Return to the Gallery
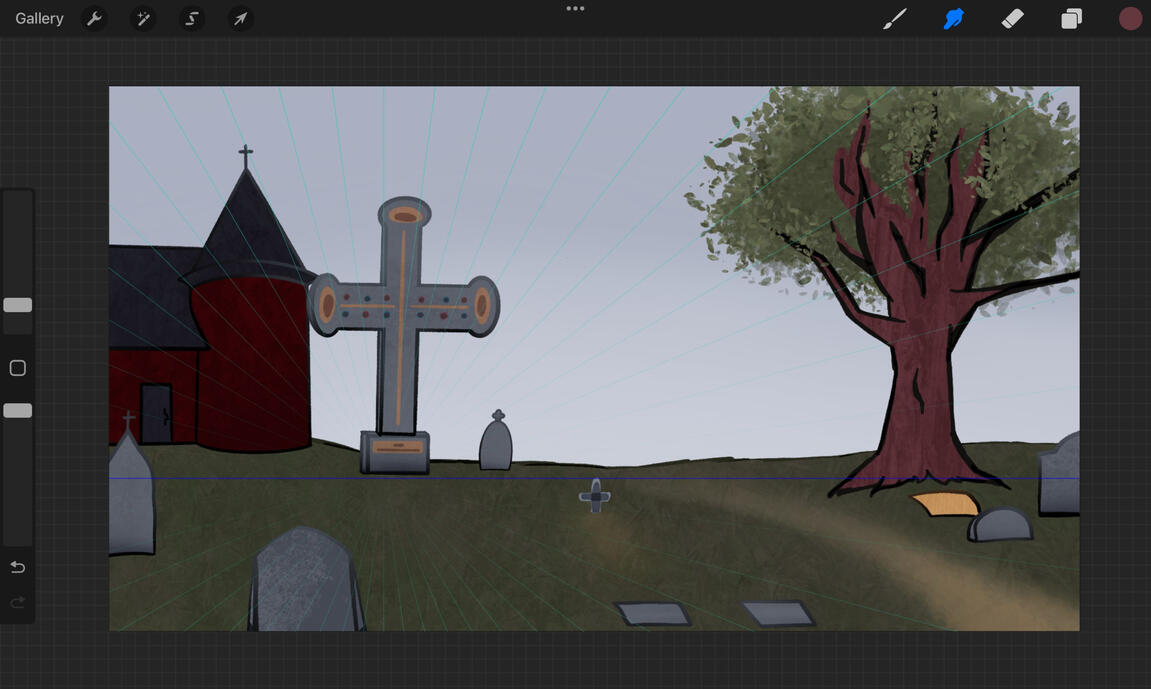 pos(39,19)
